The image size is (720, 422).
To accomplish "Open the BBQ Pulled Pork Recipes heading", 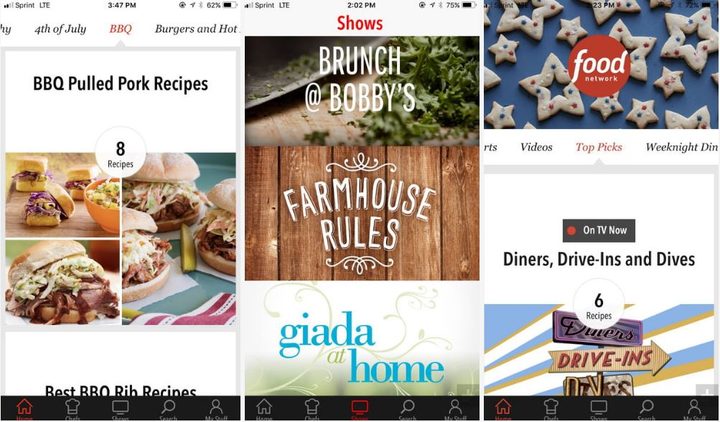I will pyautogui.click(x=120, y=84).
